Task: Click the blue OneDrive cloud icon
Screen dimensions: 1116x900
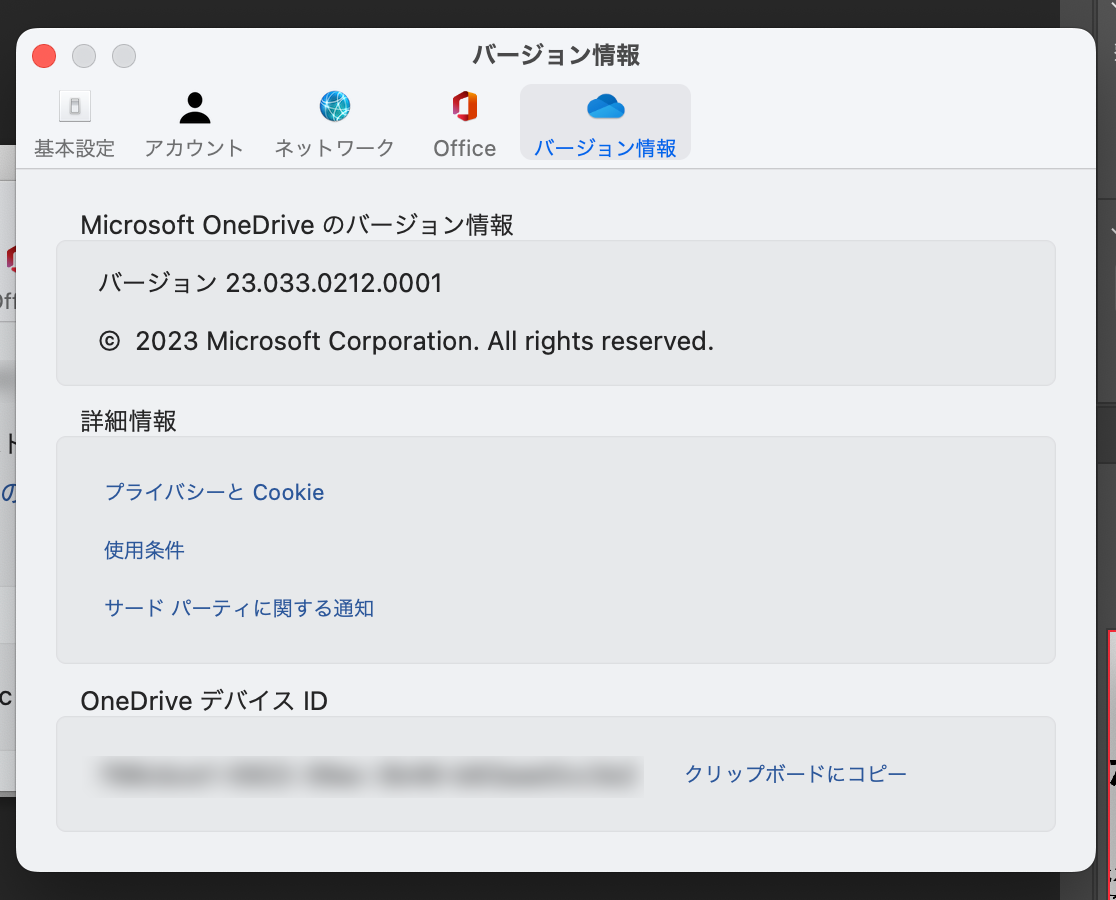Action: pyautogui.click(x=606, y=107)
